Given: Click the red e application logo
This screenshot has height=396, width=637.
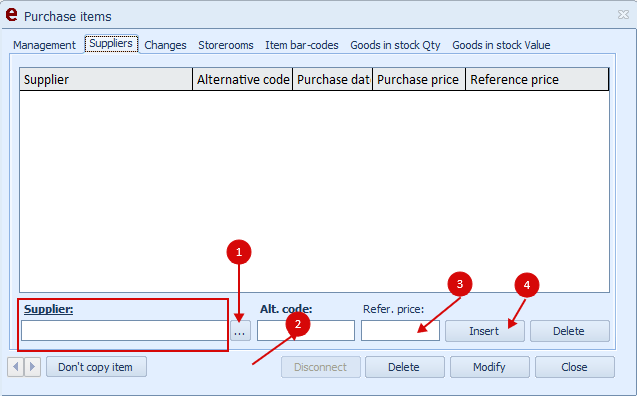Looking at the screenshot, I should [11, 15].
